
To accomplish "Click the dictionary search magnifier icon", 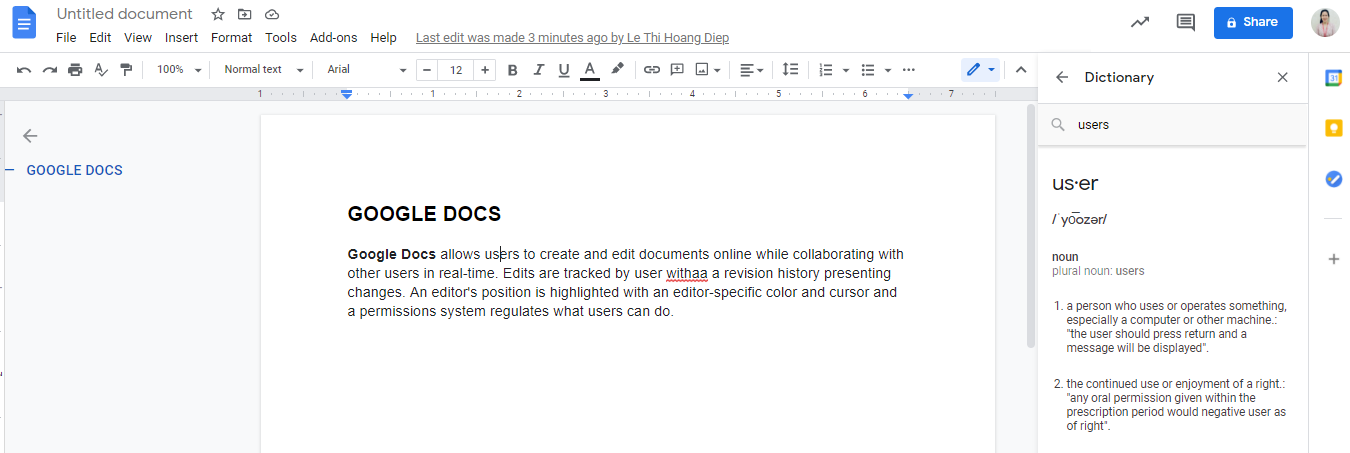I will pos(1057,125).
